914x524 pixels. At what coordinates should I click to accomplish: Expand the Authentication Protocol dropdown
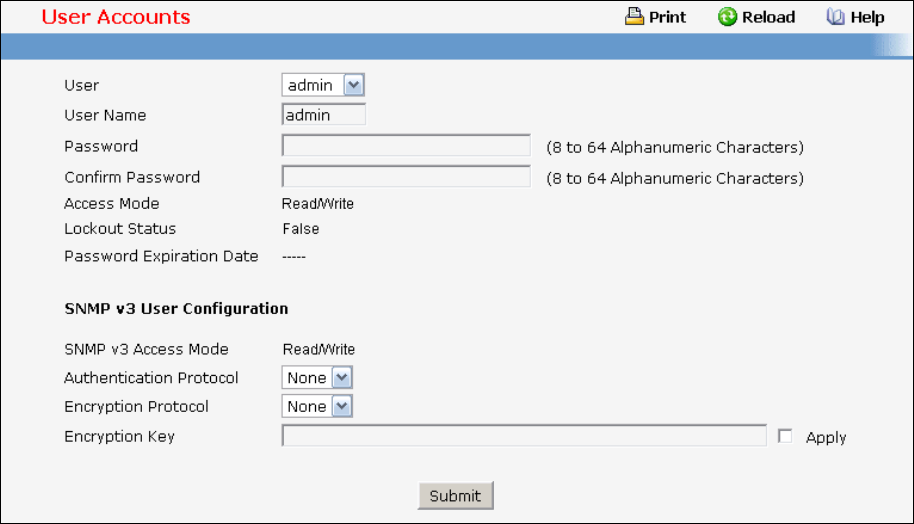coord(317,378)
